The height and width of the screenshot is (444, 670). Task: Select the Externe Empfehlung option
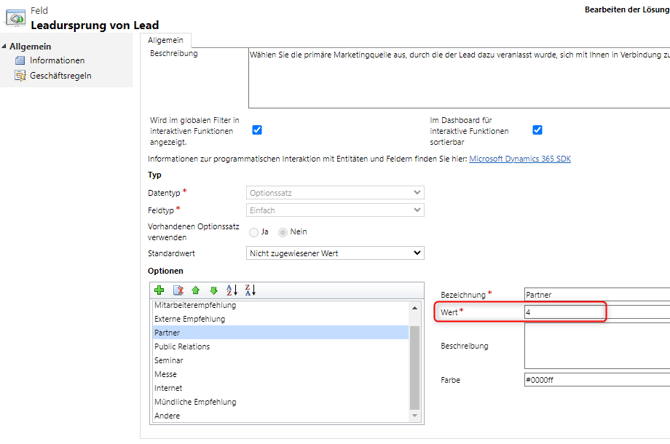tap(280, 319)
